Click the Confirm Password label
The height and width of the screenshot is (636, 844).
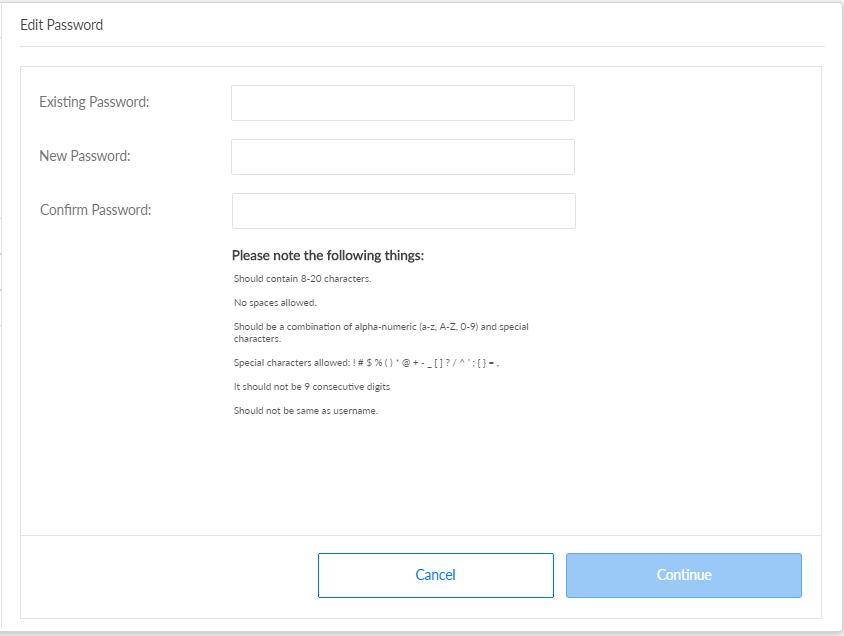(x=95, y=210)
